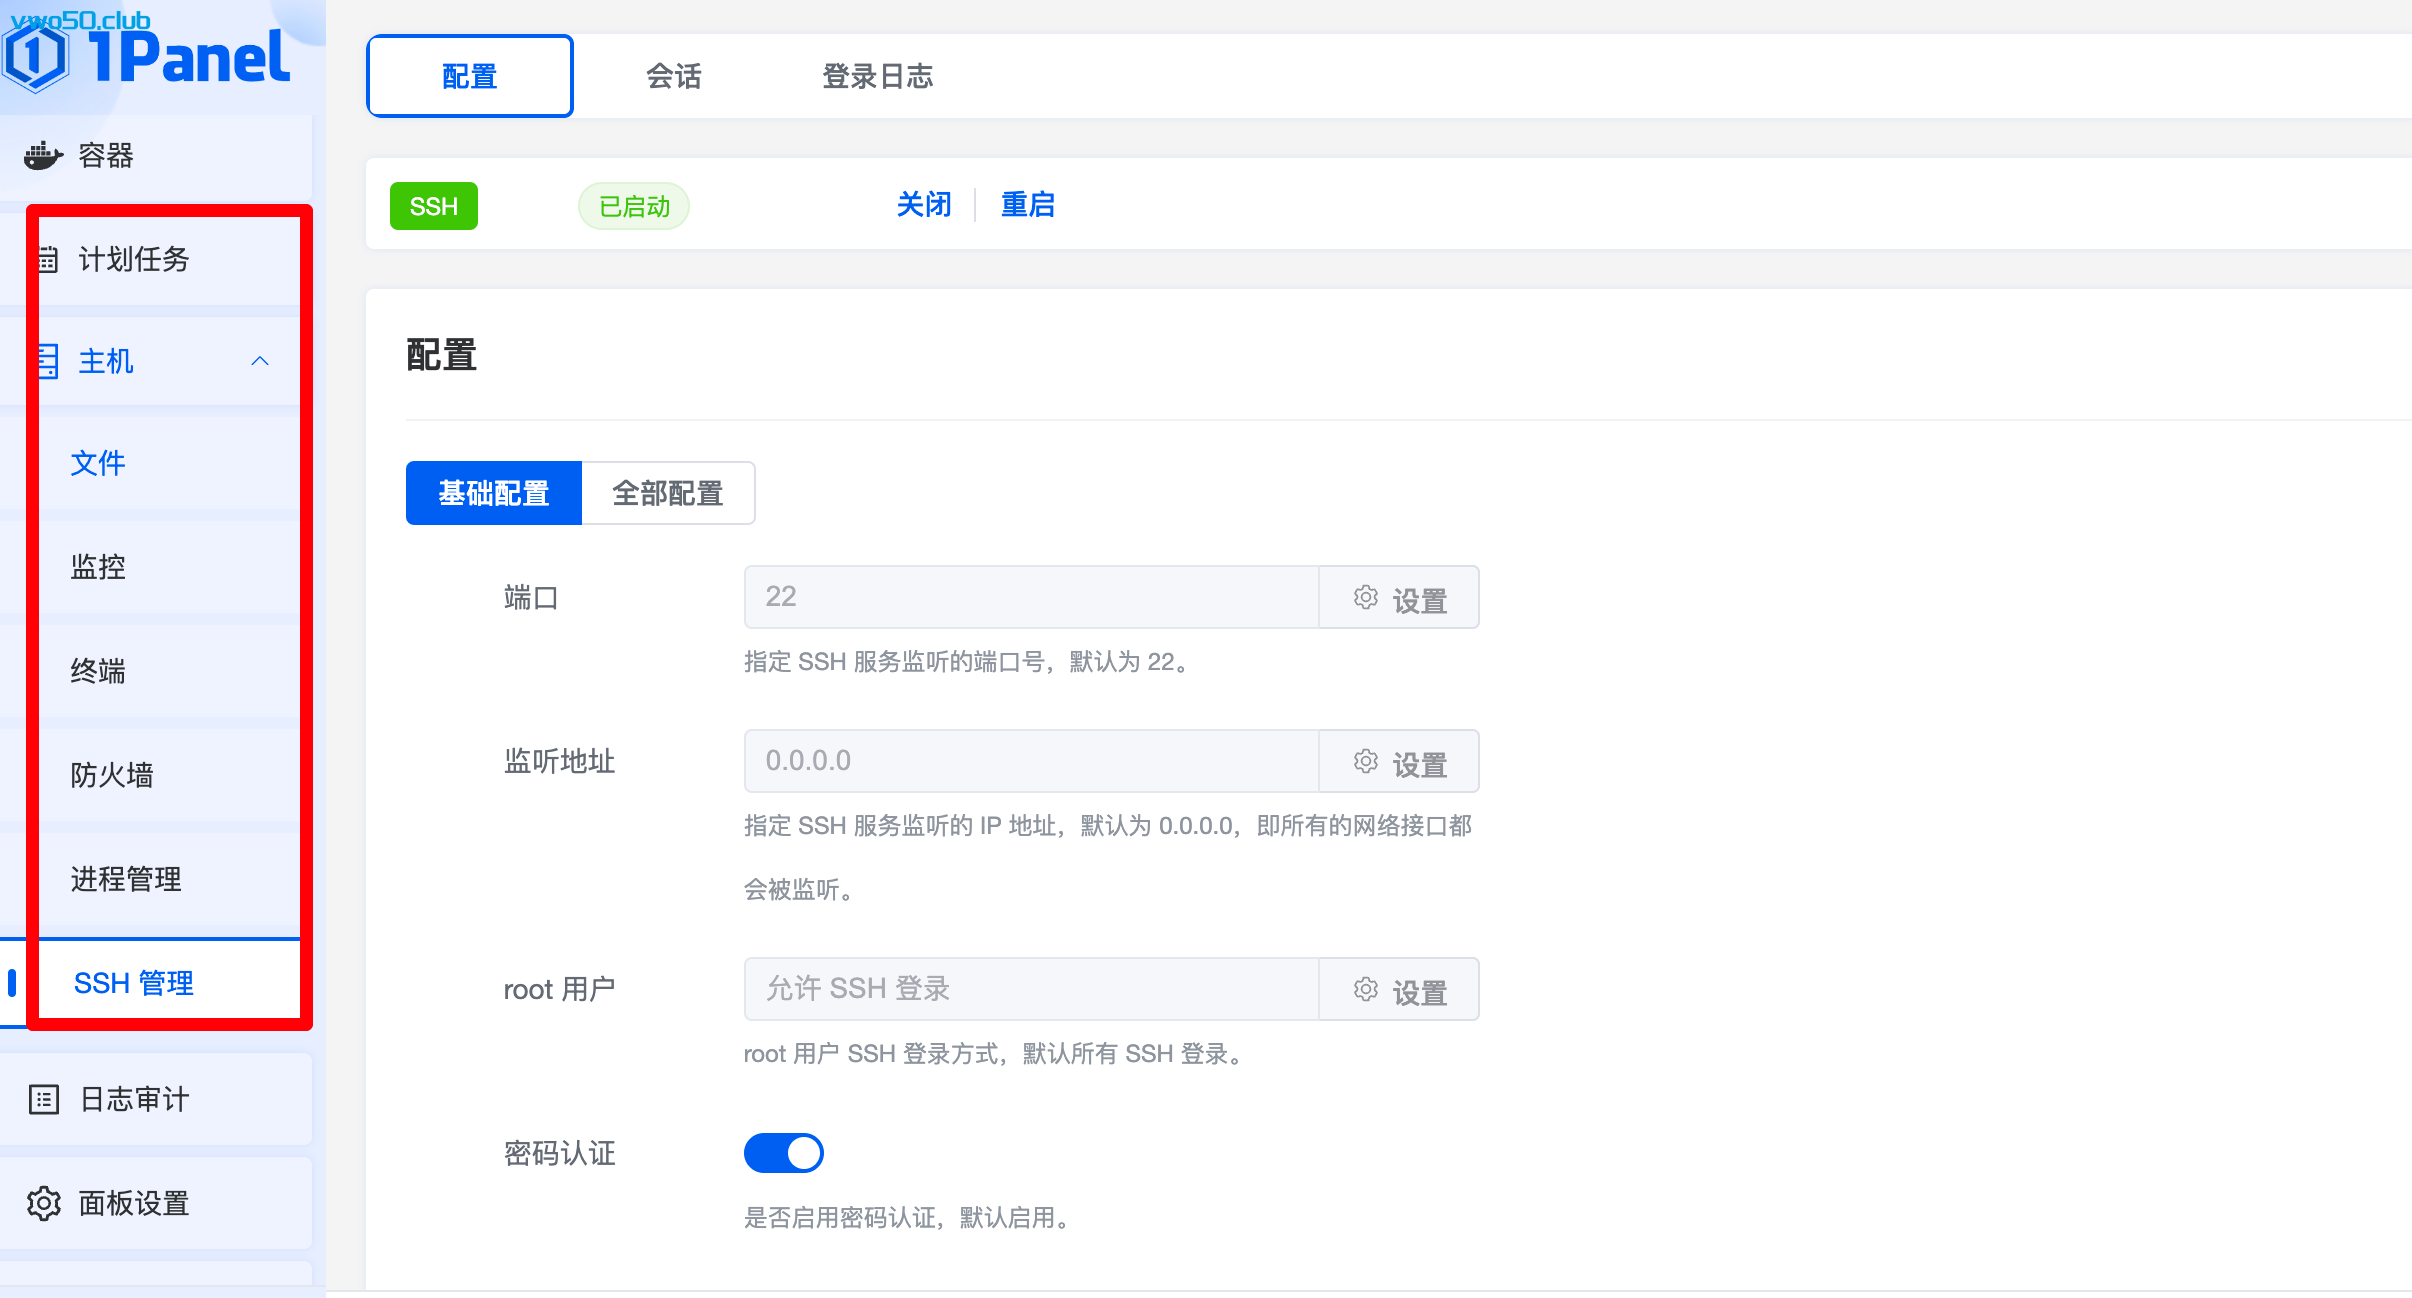This screenshot has height=1298, width=2412.
Task: Click the gear 设置 button for 监听地址
Action: point(1399,762)
